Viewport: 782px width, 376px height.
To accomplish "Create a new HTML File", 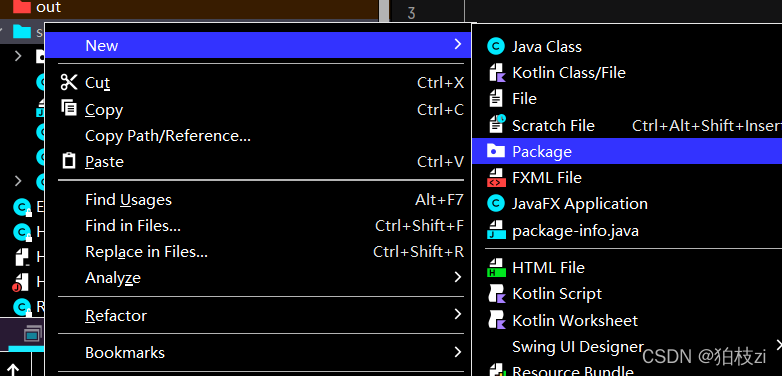I will [627, 268].
